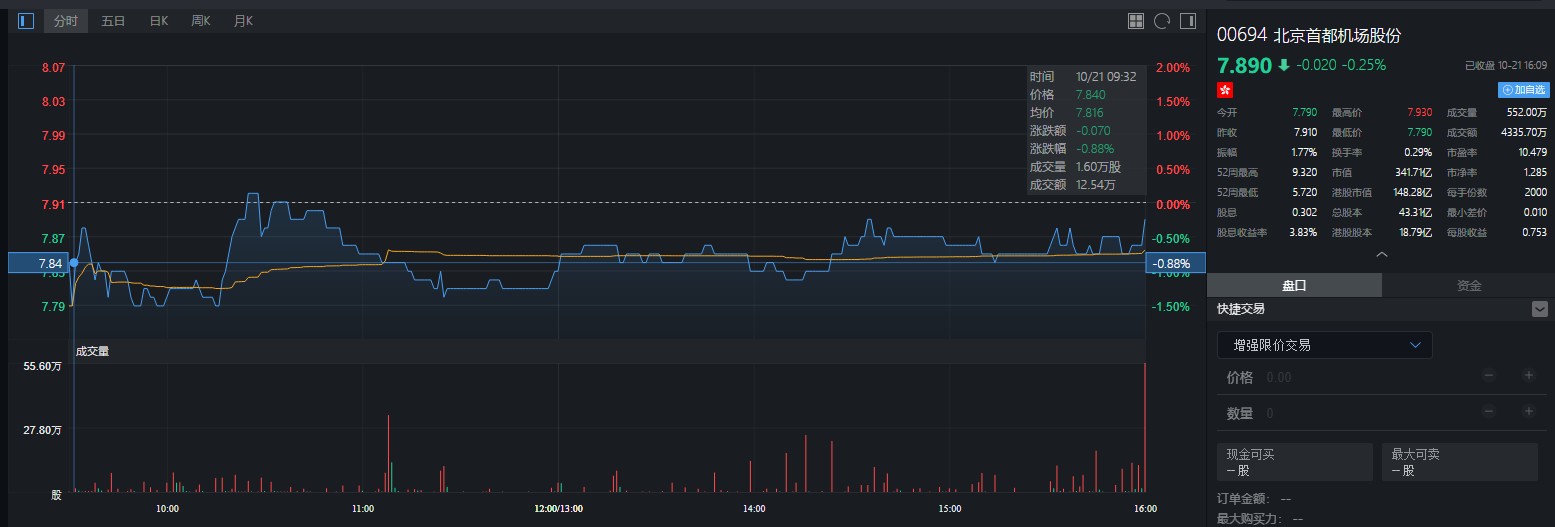Add stock to watchlist with 加自选
The image size is (1555, 527).
coord(1523,90)
